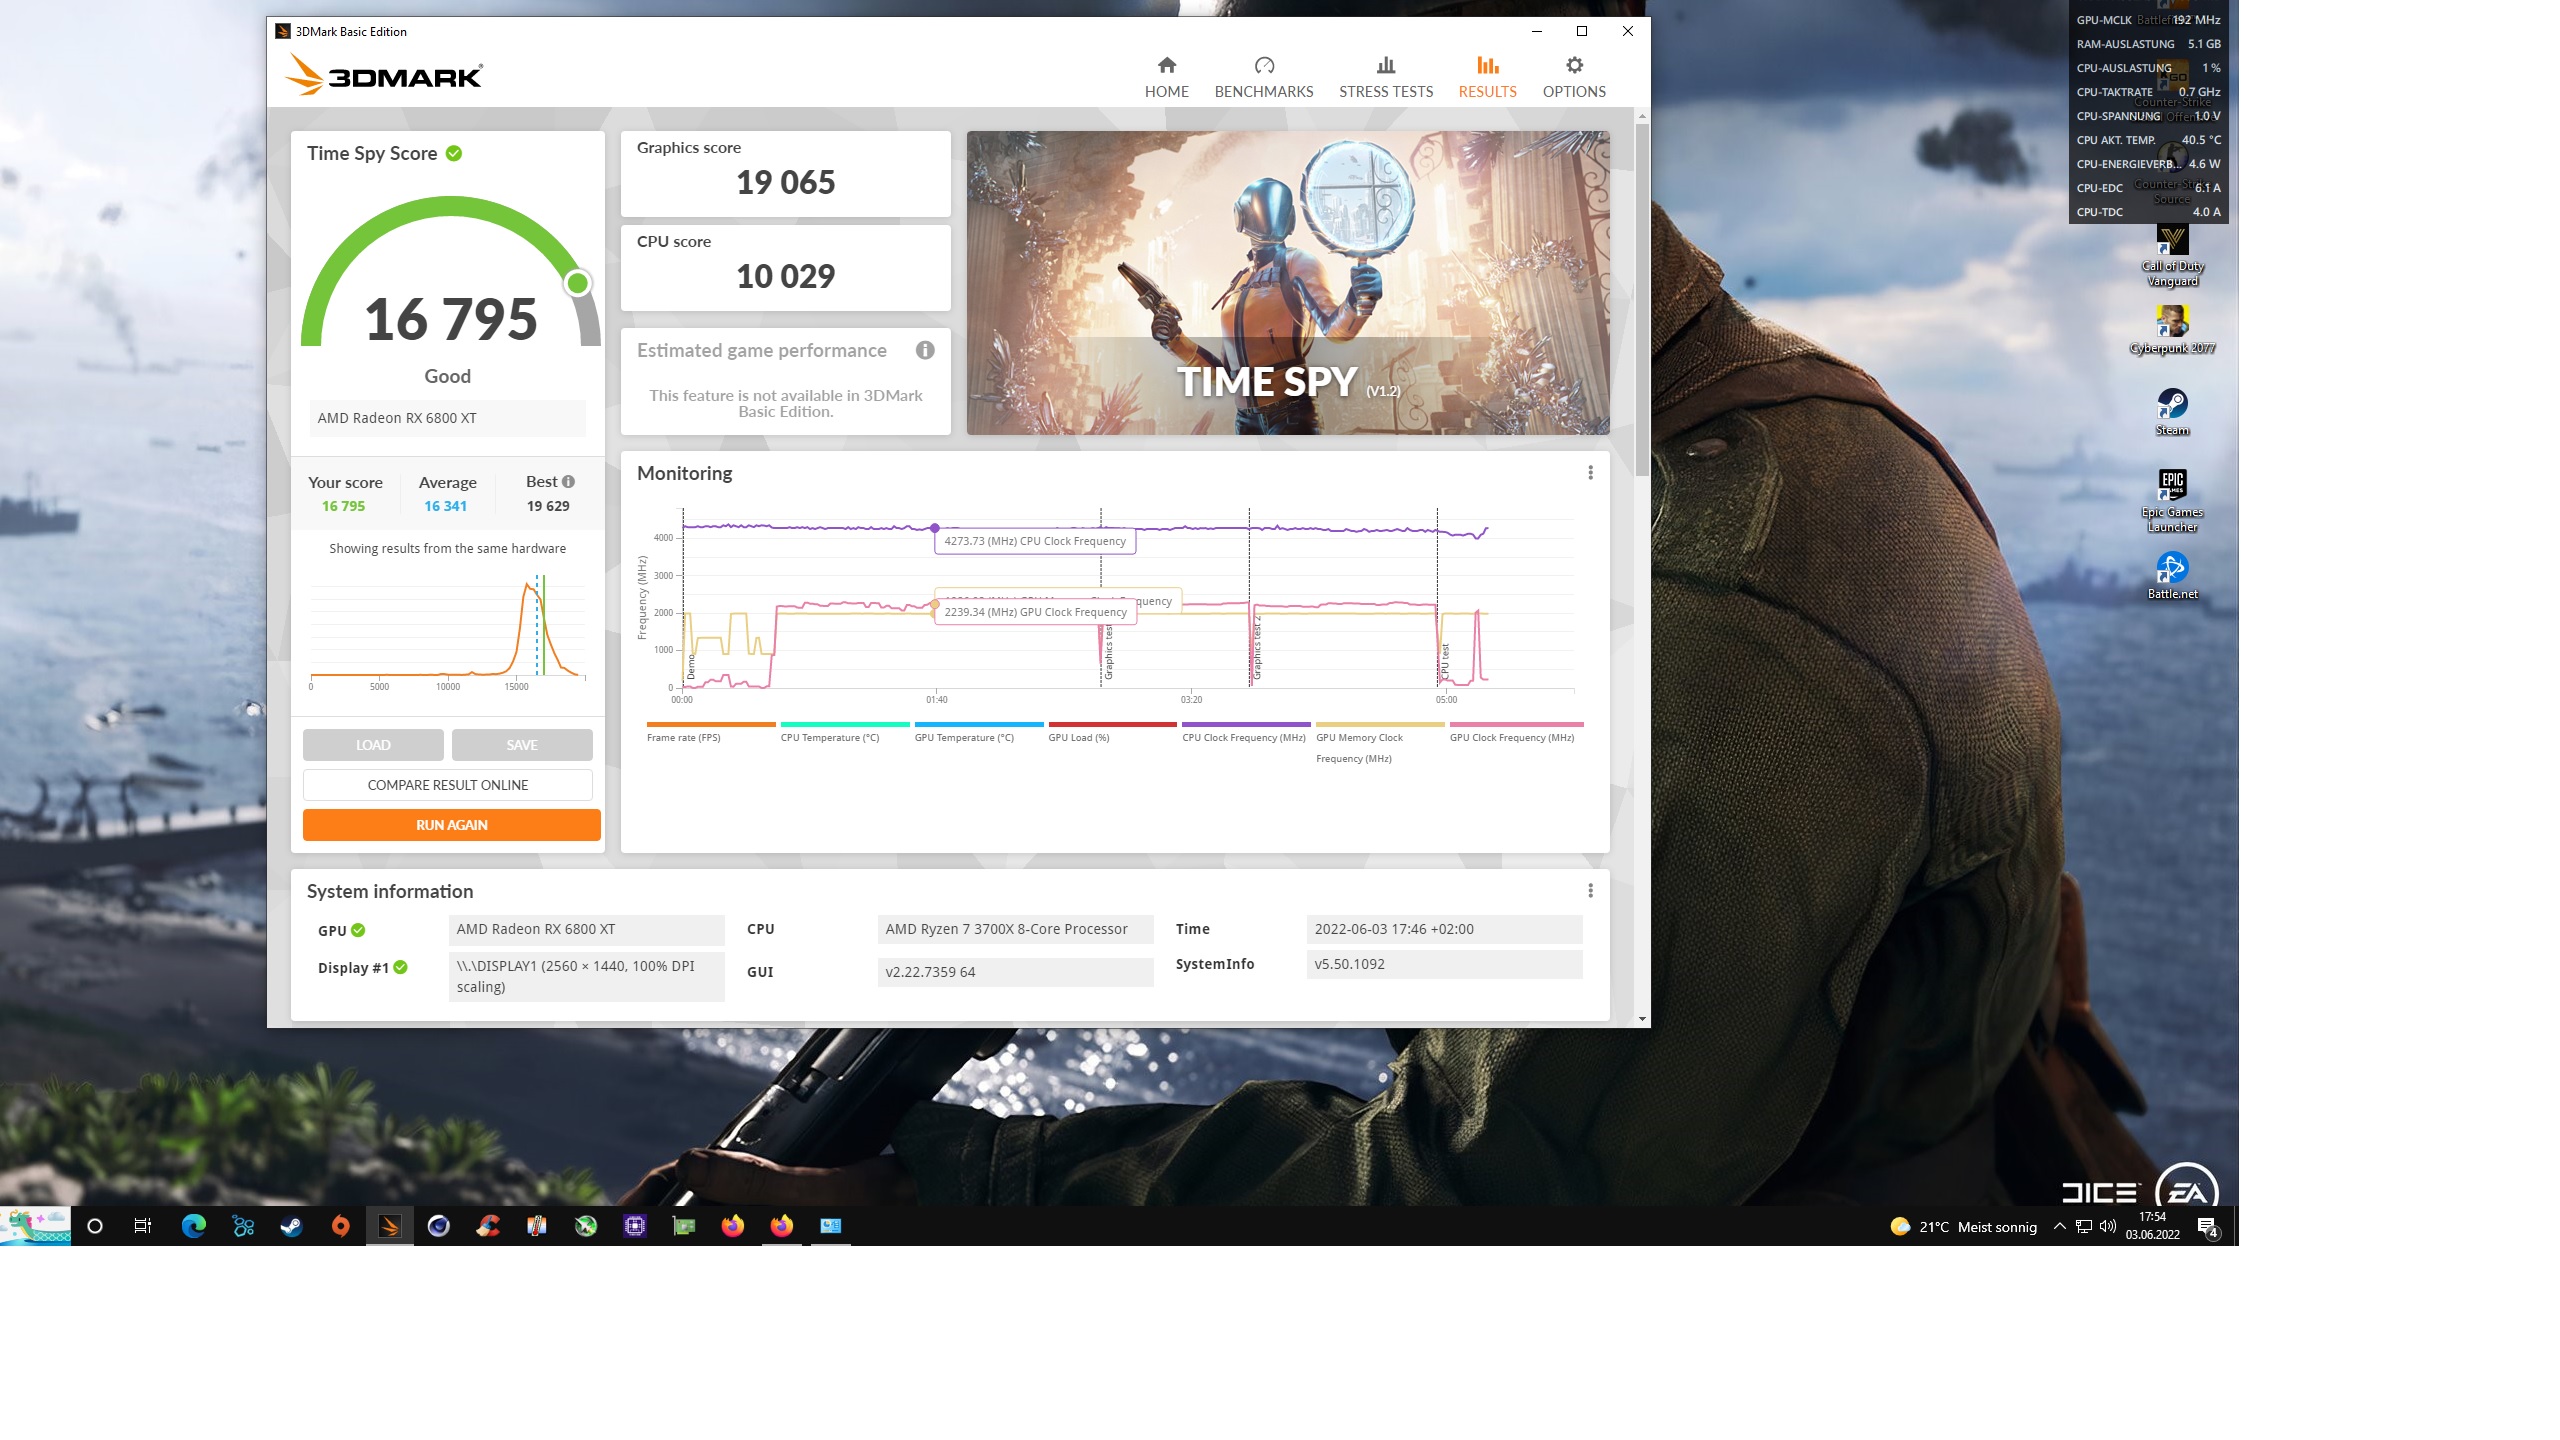Click the Time Spy preview image
Image resolution: width=2560 pixels, height=1440 pixels.
click(1288, 283)
